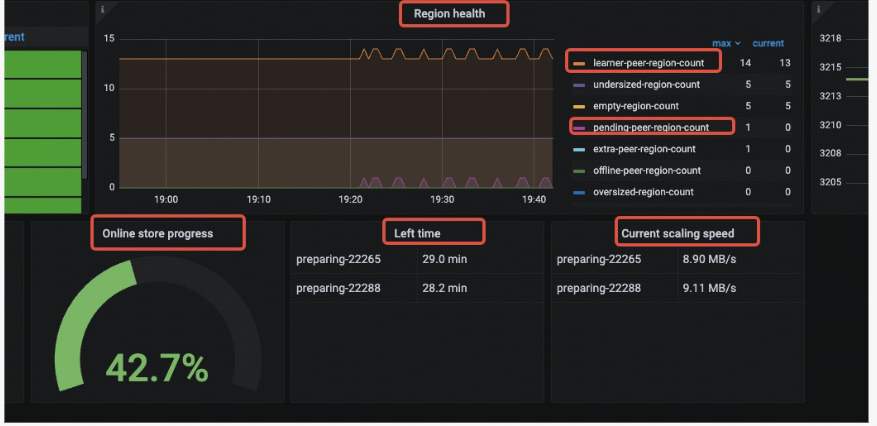Pick color for empty-region-count swatch
Image resolution: width=877 pixels, height=426 pixels.
point(579,106)
